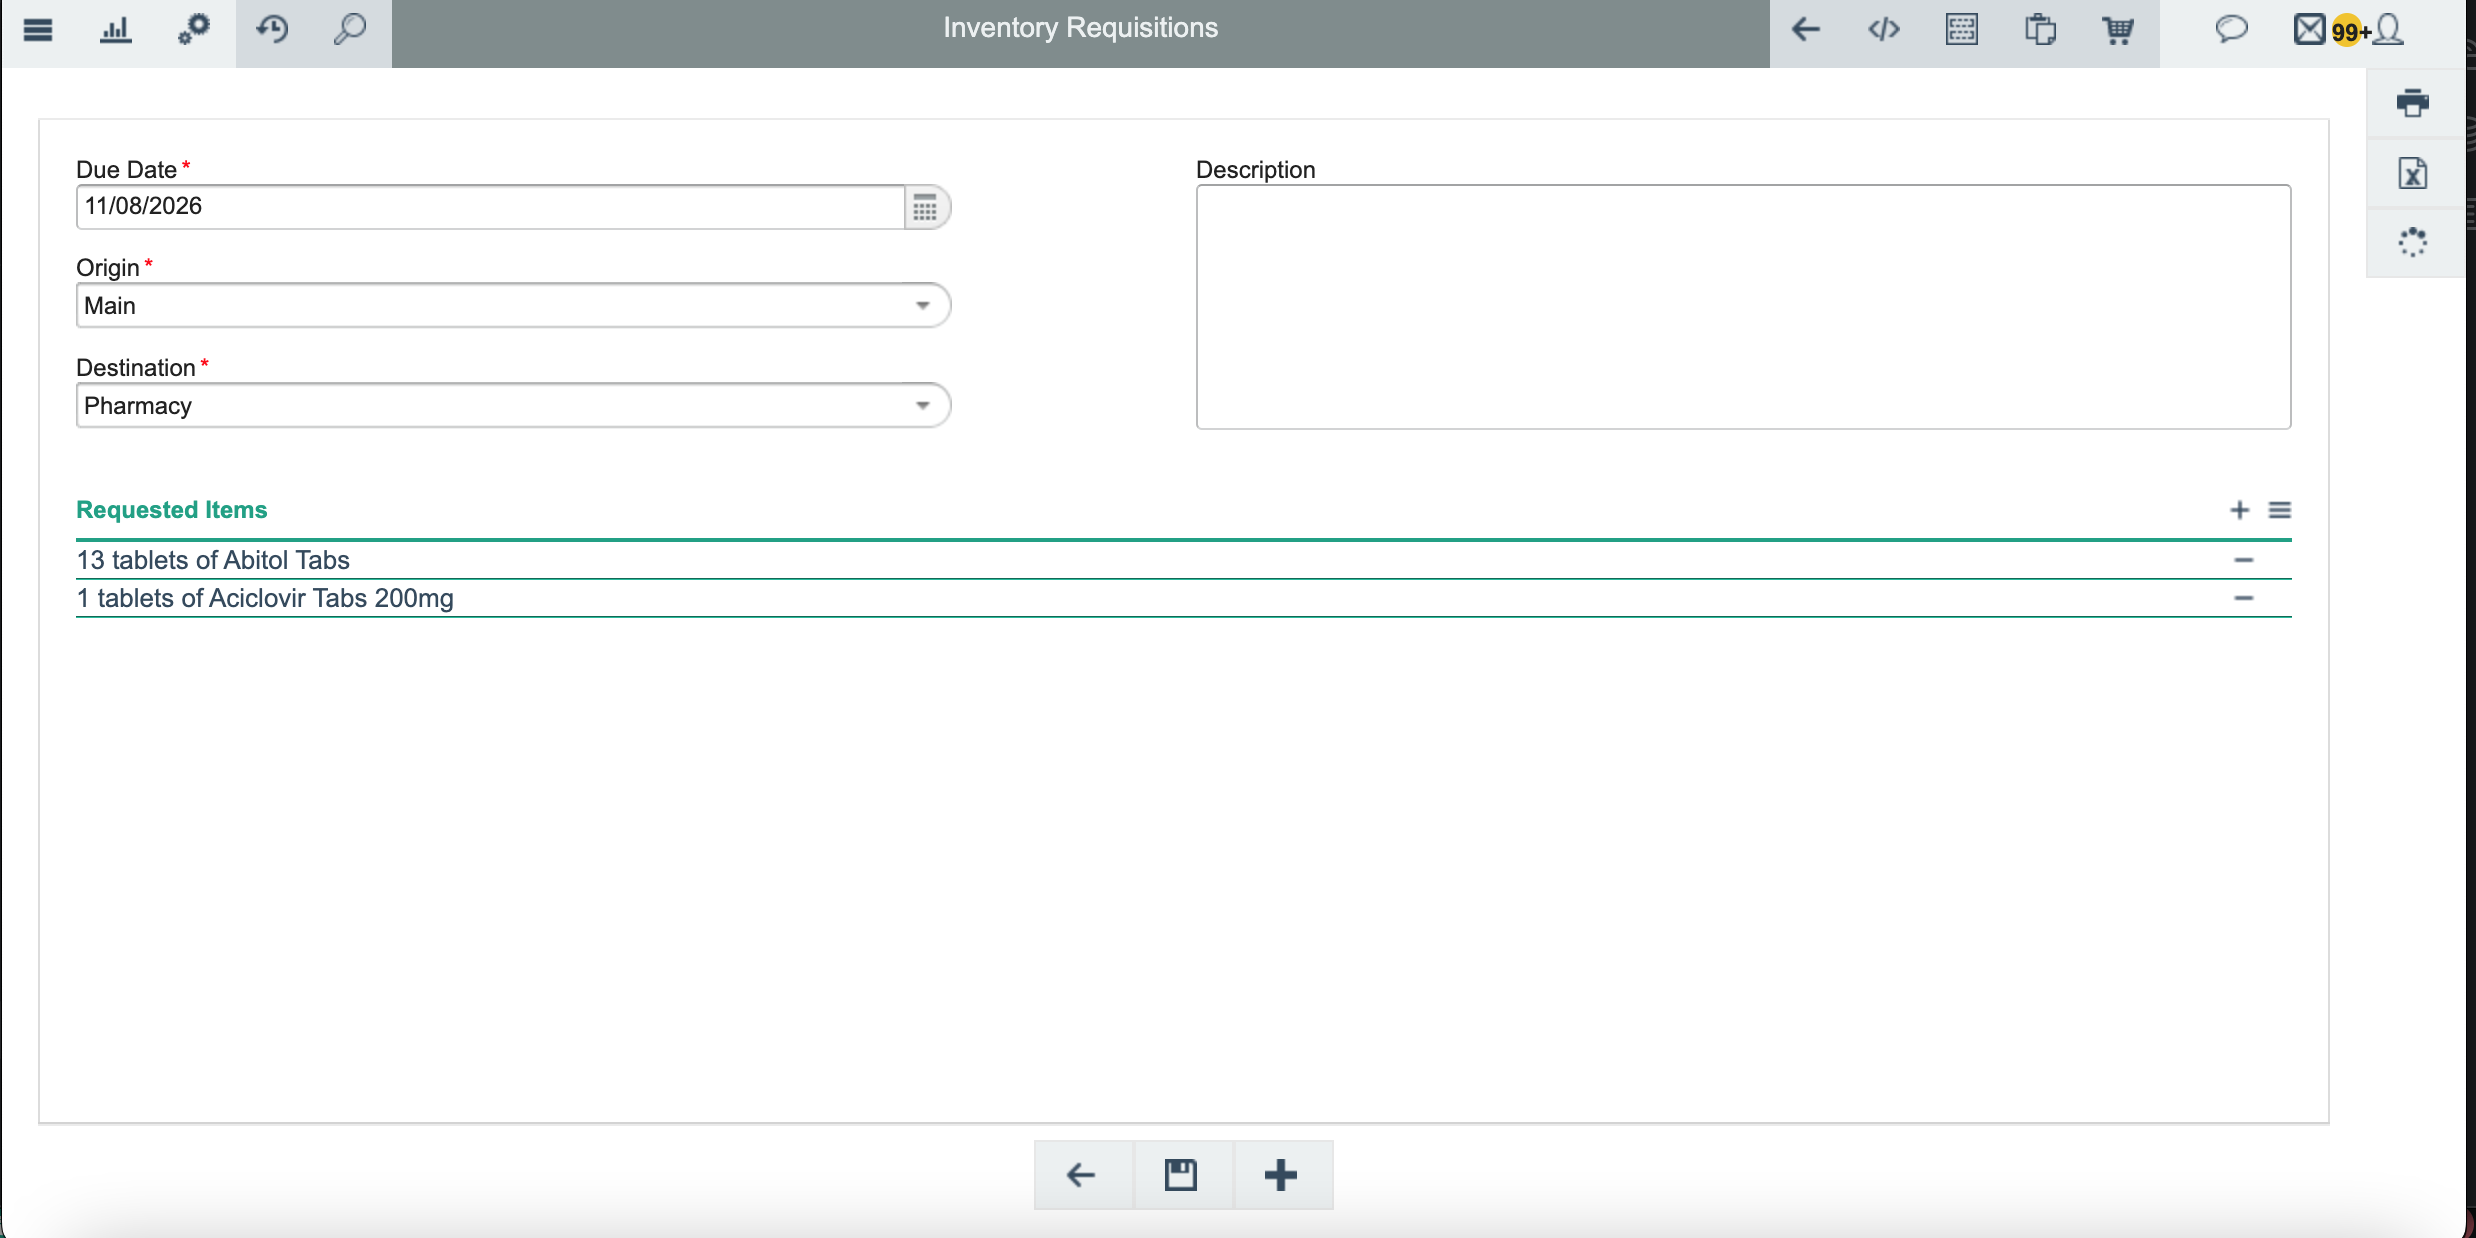Screen dimensions: 2476x1238
Task: Print the requisition via printer icon
Action: coord(2413,102)
